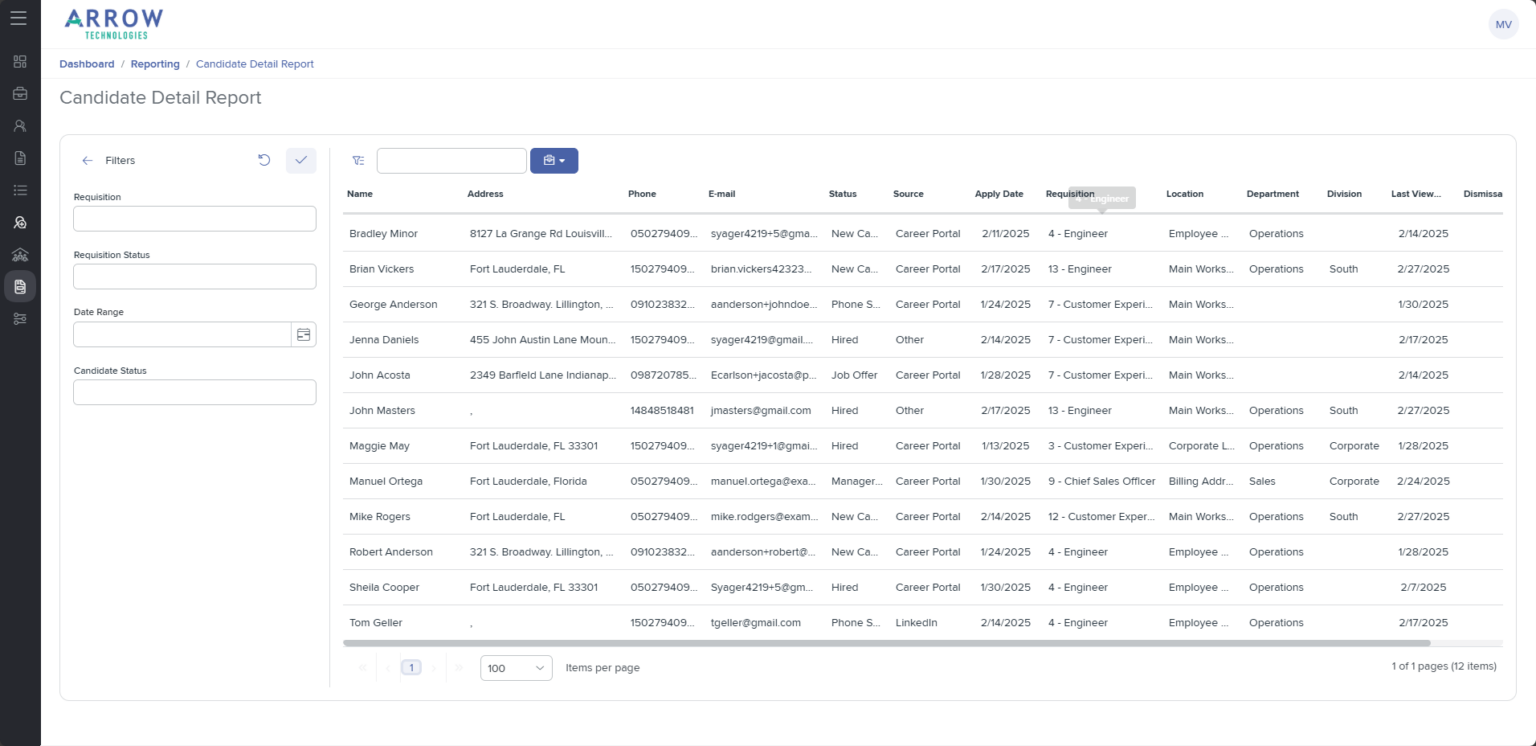Open the items per page dropdown showing 100
Viewport: 1536px width, 746px height.
pyautogui.click(x=516, y=667)
